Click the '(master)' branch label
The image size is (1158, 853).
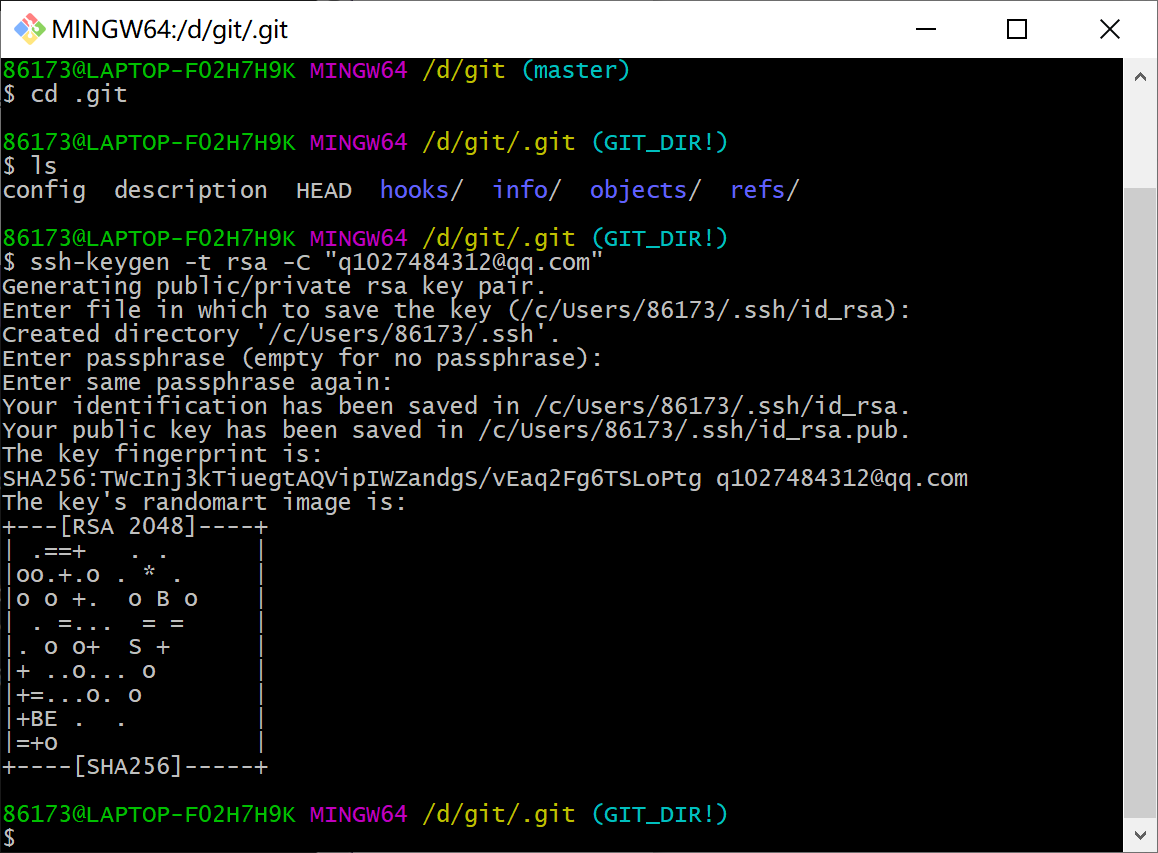(575, 70)
